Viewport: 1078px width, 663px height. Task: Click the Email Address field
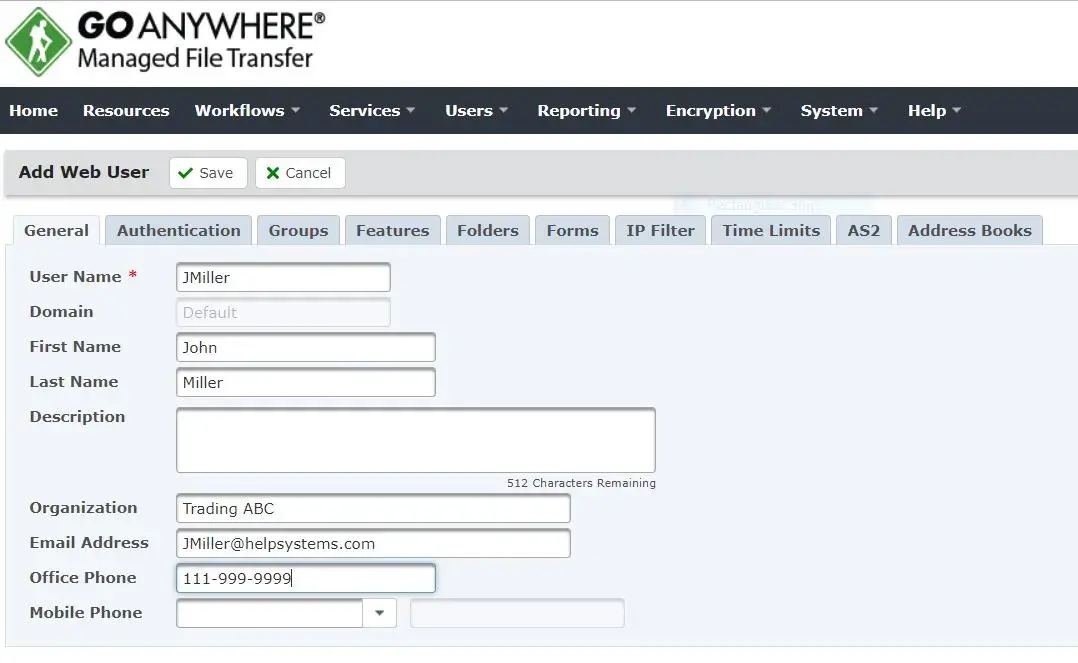tap(372, 543)
